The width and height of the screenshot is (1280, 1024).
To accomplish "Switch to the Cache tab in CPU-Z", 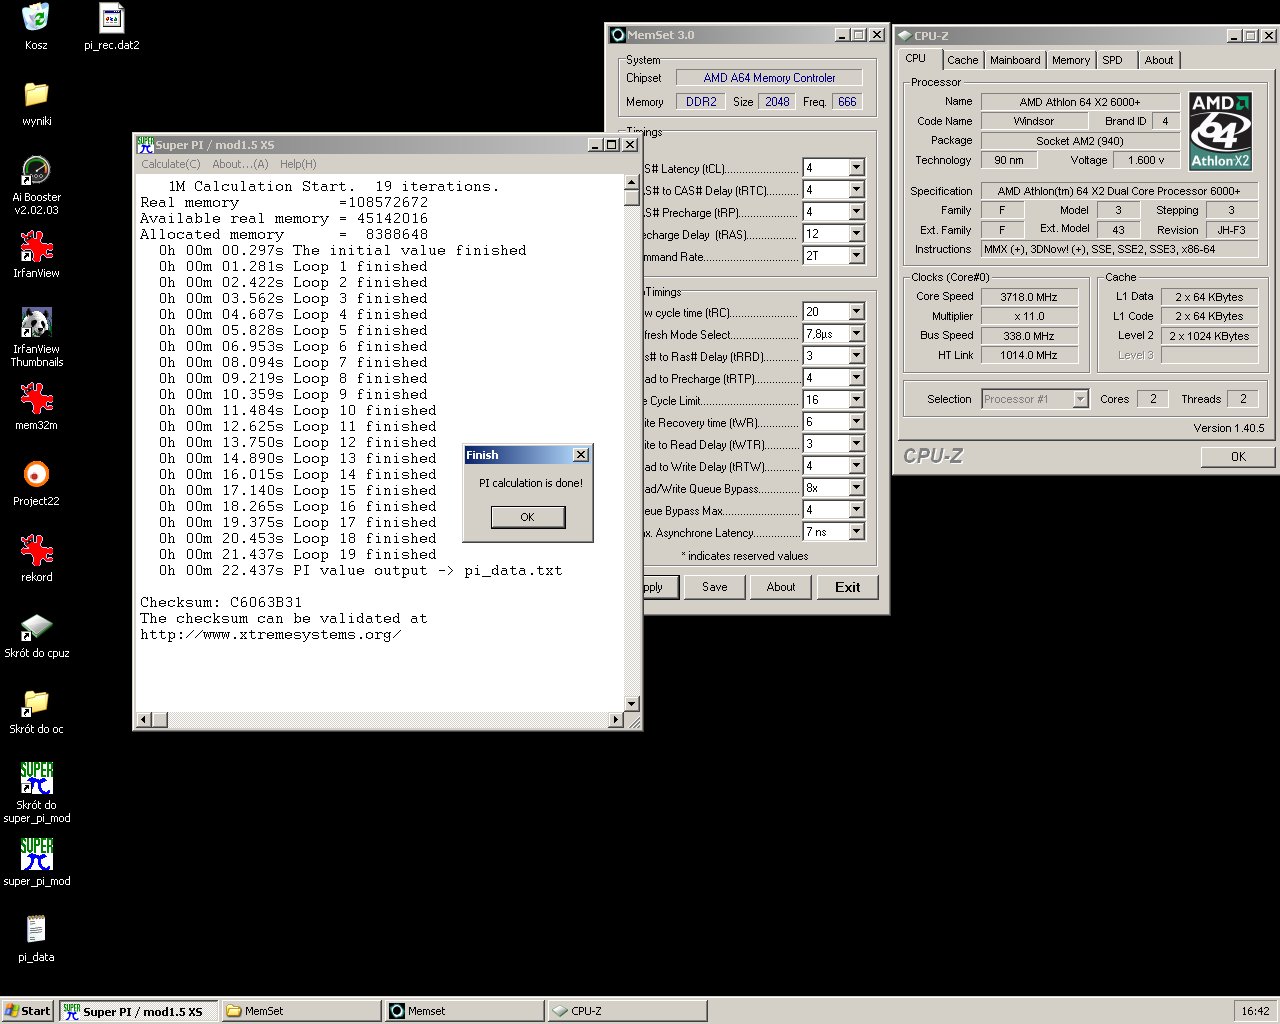I will [963, 60].
